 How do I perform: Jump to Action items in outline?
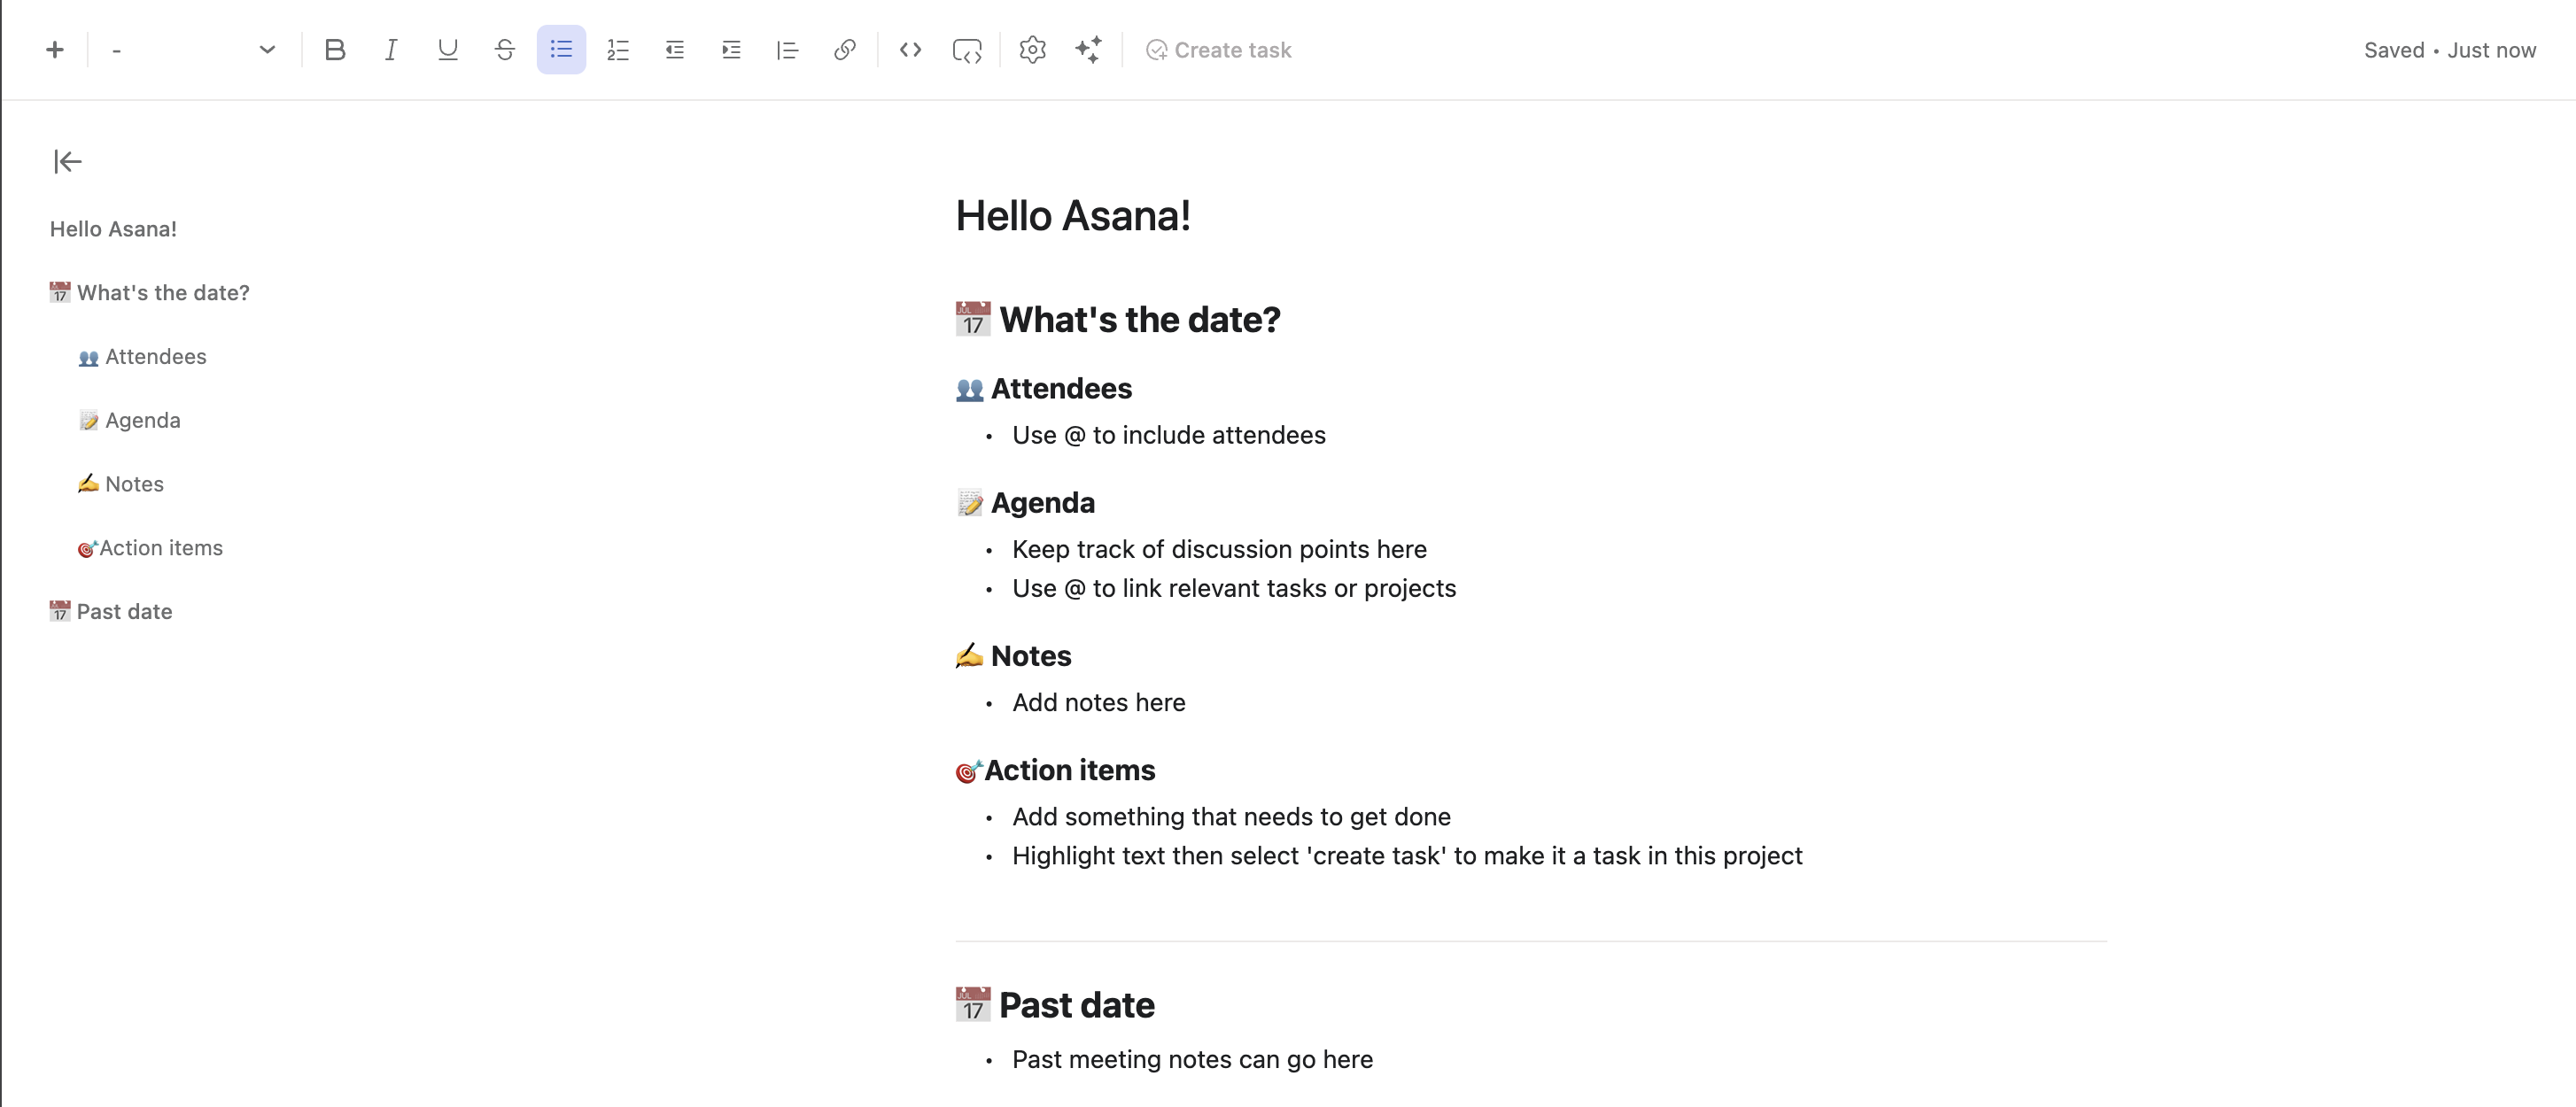tap(160, 548)
